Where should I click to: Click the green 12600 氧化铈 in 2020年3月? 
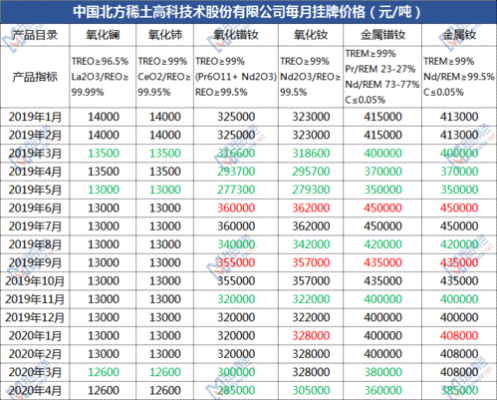point(165,372)
